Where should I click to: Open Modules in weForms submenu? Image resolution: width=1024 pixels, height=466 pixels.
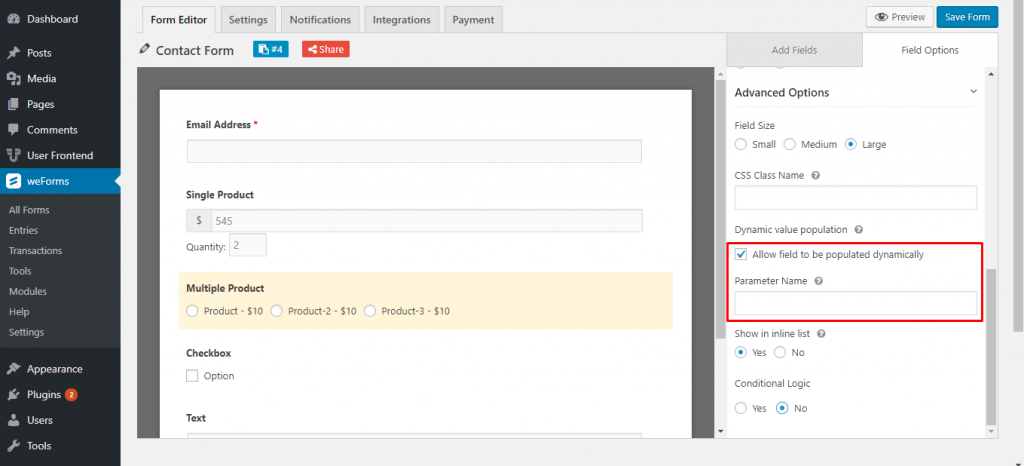[28, 291]
